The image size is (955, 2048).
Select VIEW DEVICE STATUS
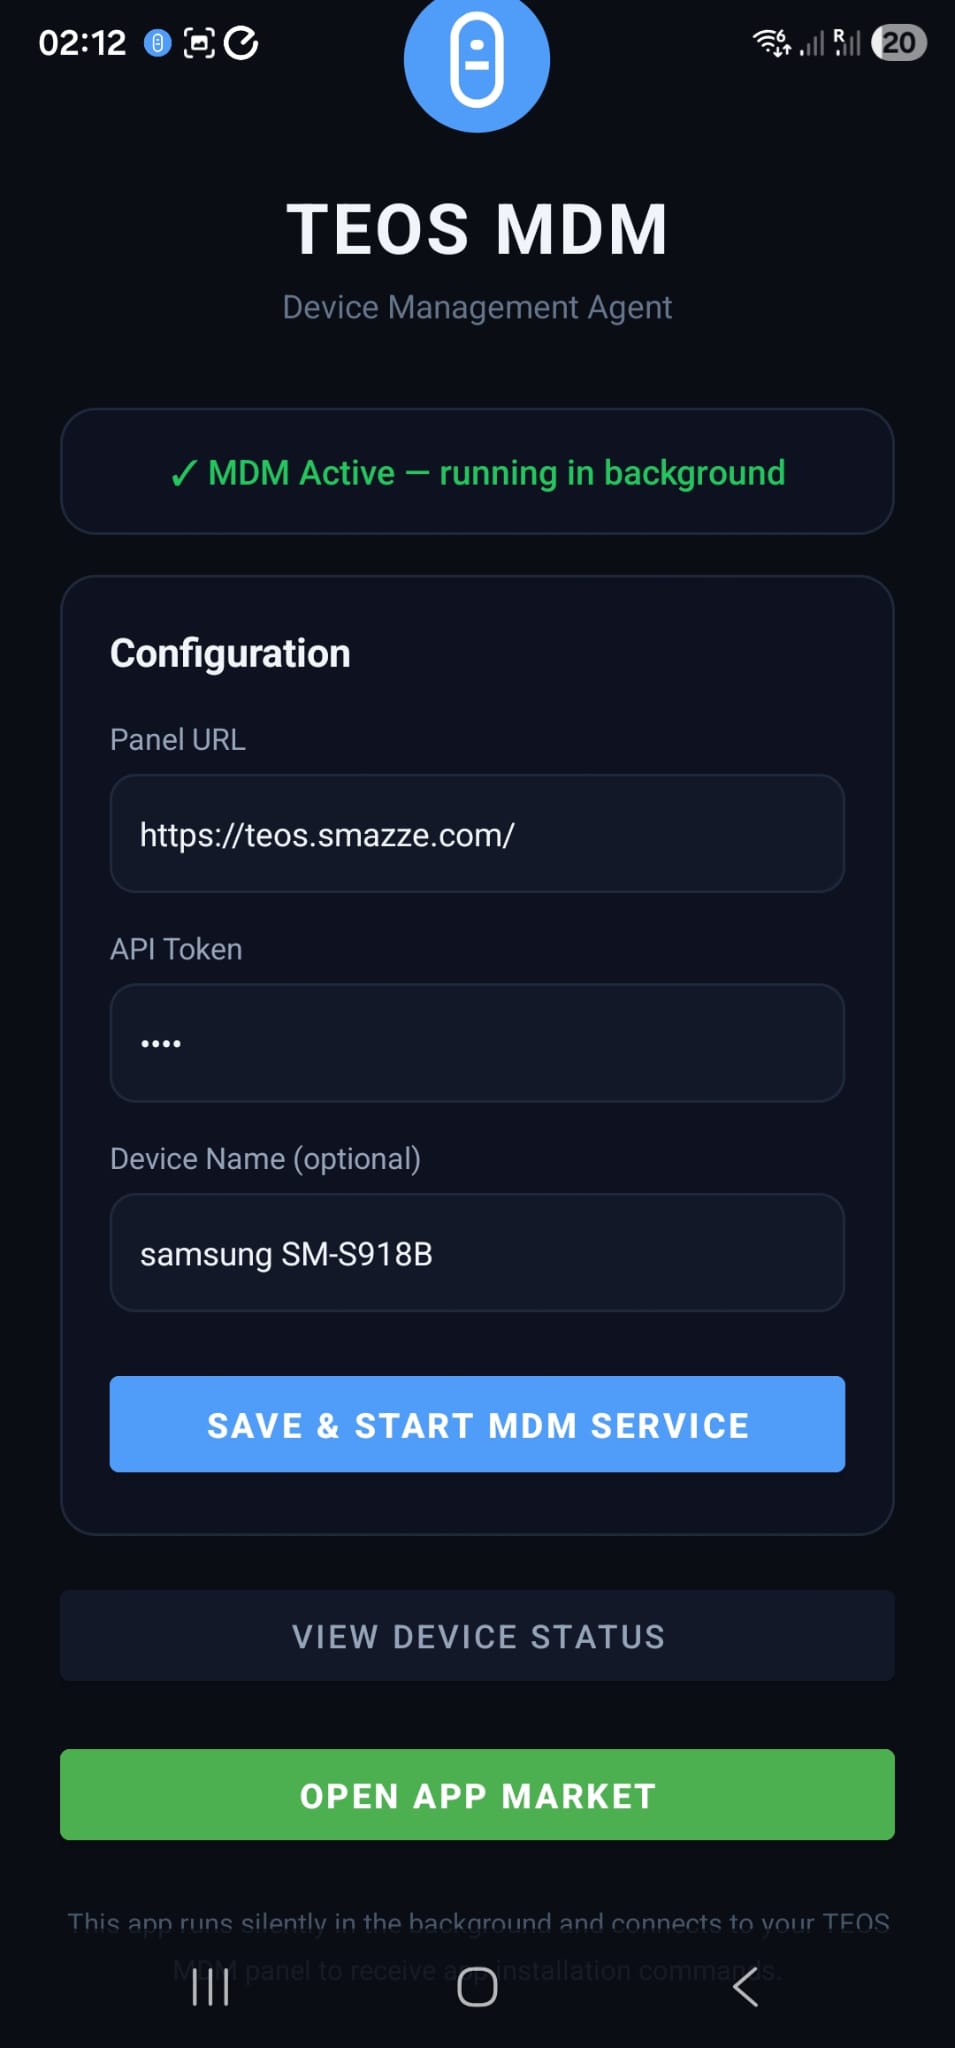[x=477, y=1636]
